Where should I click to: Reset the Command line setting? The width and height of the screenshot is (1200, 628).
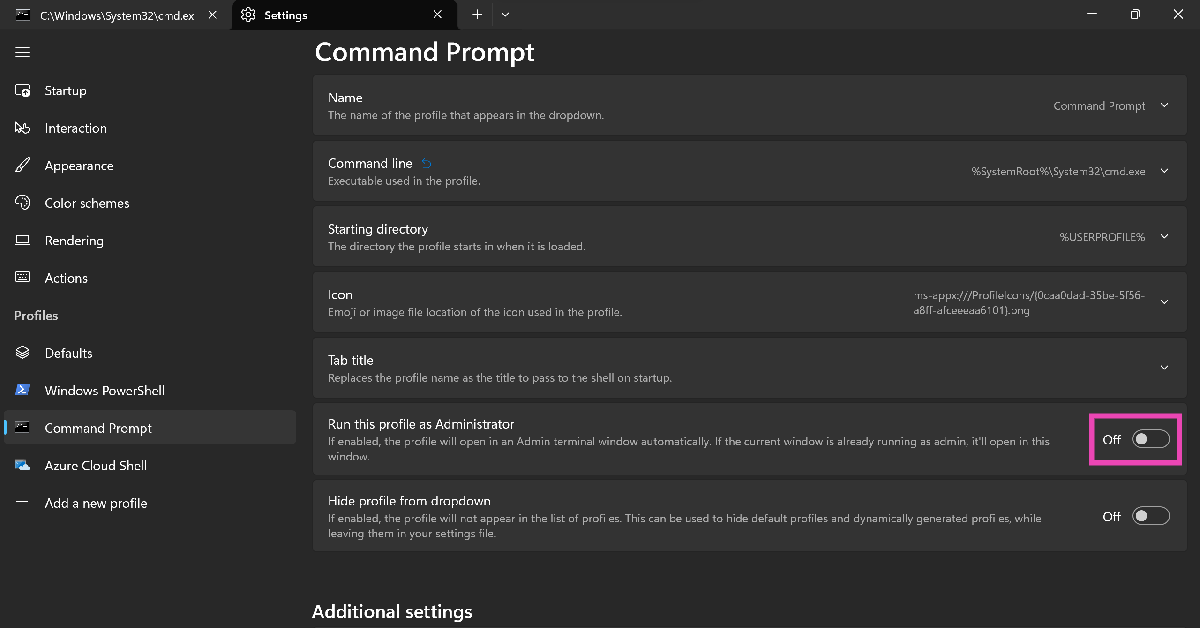click(427, 163)
